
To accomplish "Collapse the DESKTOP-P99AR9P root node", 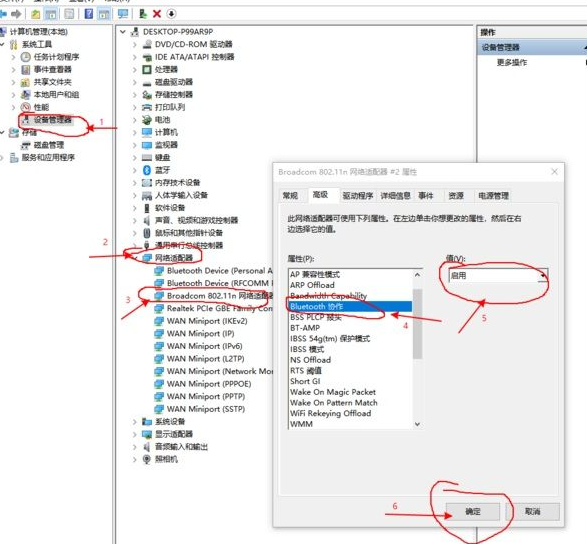I will pos(122,32).
